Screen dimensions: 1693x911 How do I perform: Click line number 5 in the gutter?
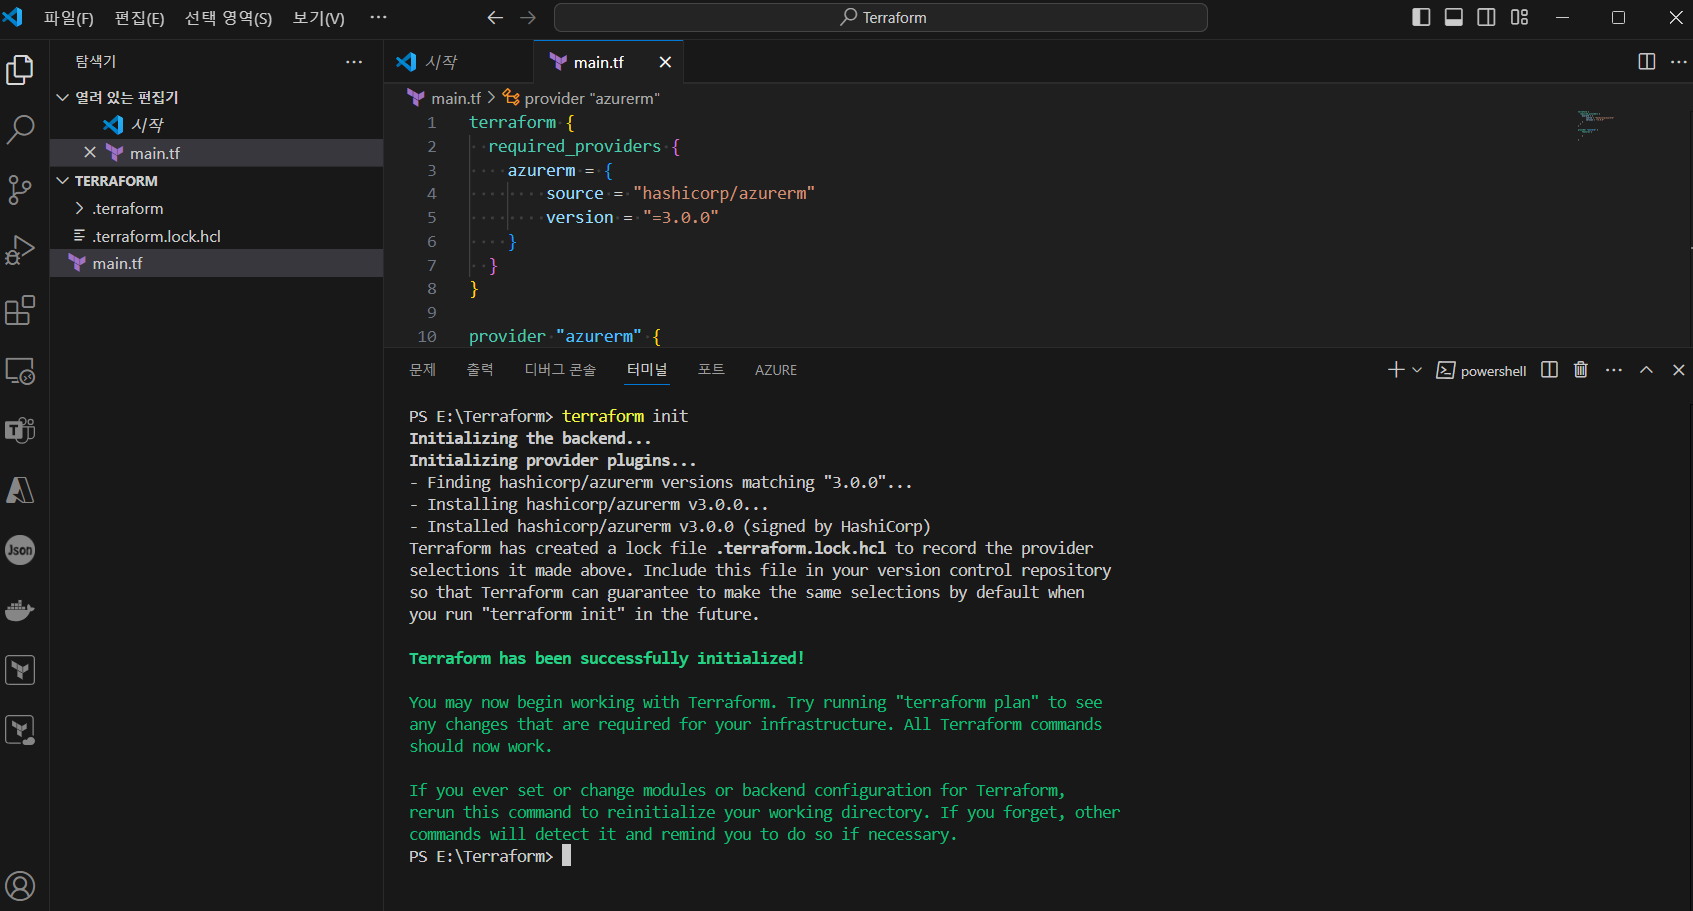[x=432, y=217]
